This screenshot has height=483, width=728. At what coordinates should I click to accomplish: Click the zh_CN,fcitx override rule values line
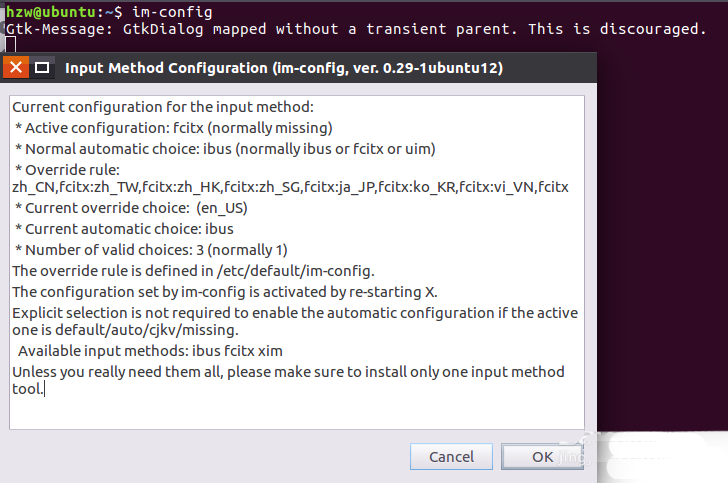tap(290, 186)
